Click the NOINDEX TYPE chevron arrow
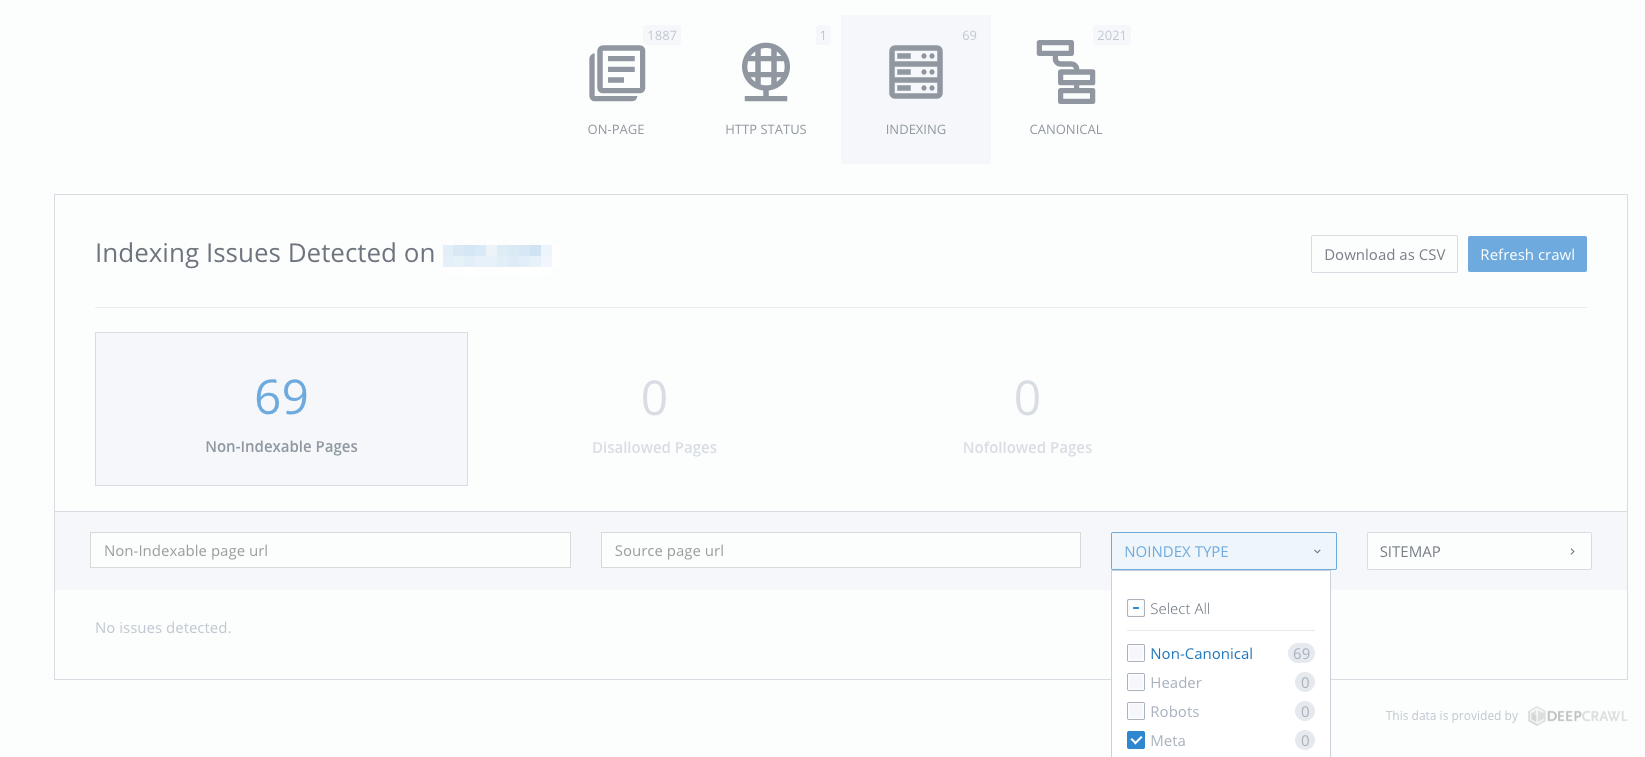1645x757 pixels. (x=1317, y=552)
